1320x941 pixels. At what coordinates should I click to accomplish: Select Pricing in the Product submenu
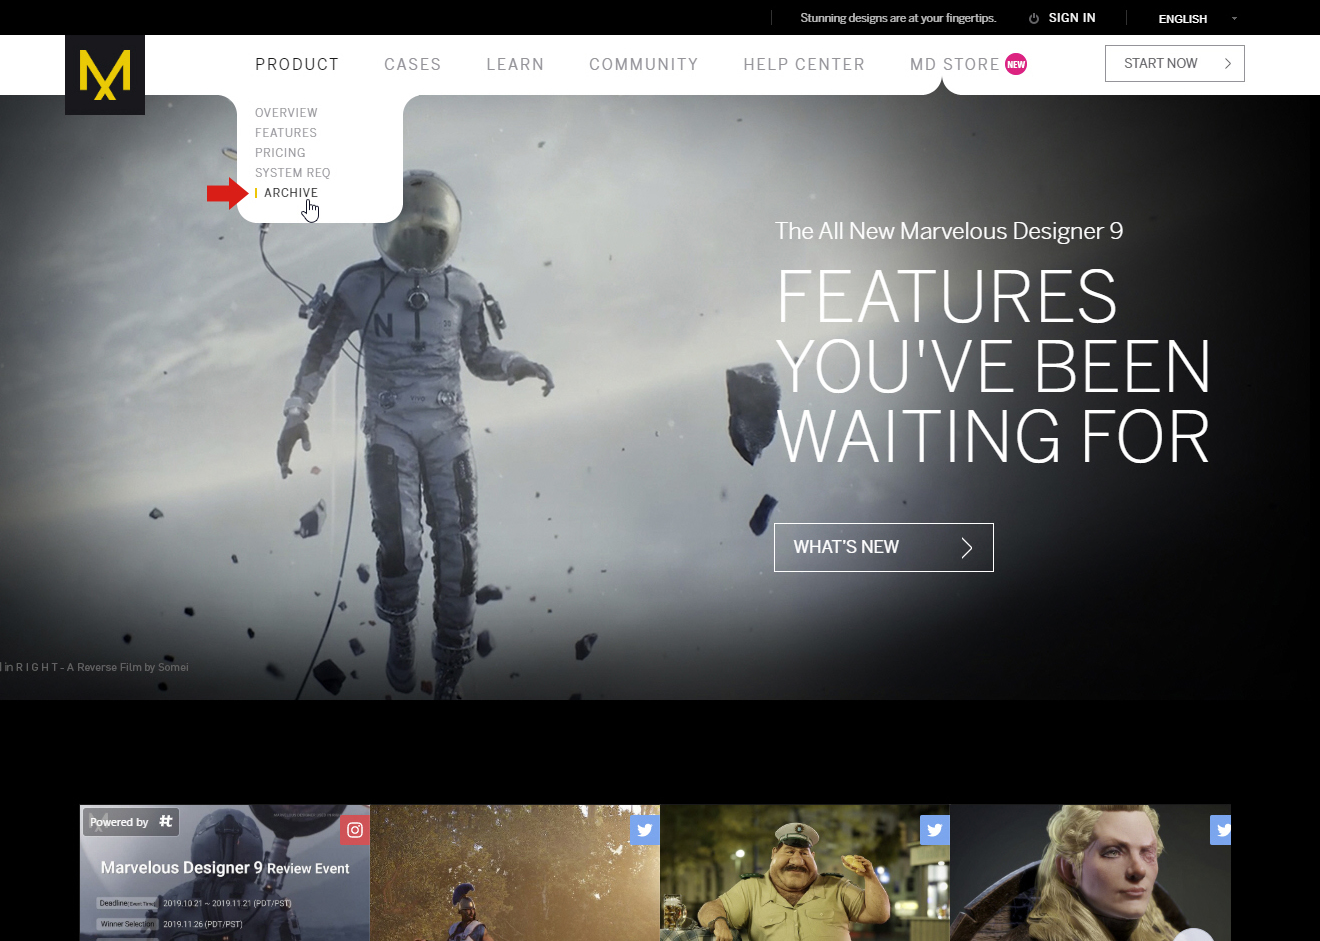tap(280, 153)
